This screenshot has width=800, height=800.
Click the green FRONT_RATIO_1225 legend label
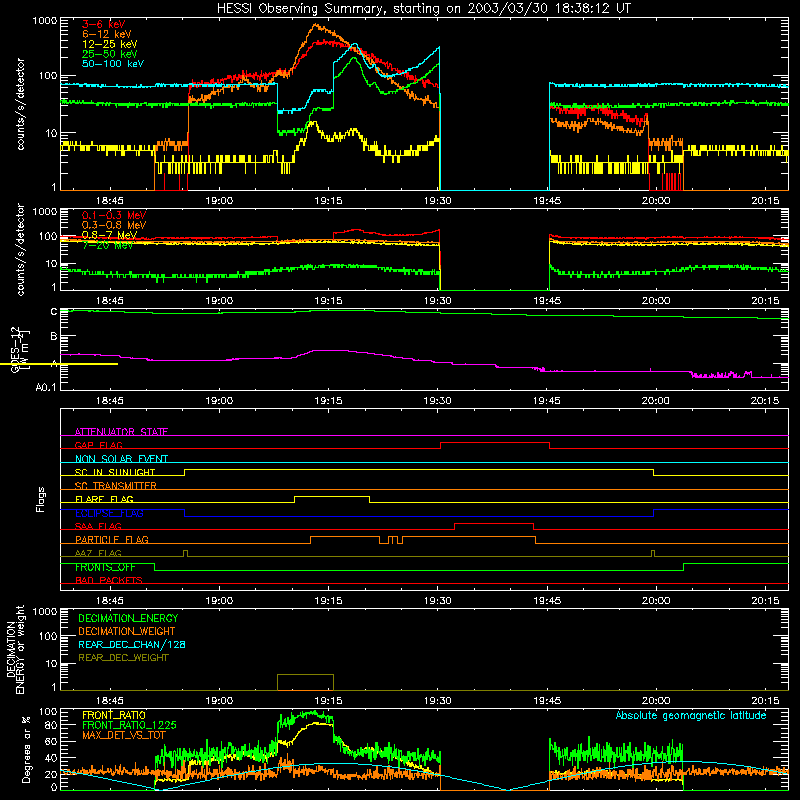coord(129,725)
